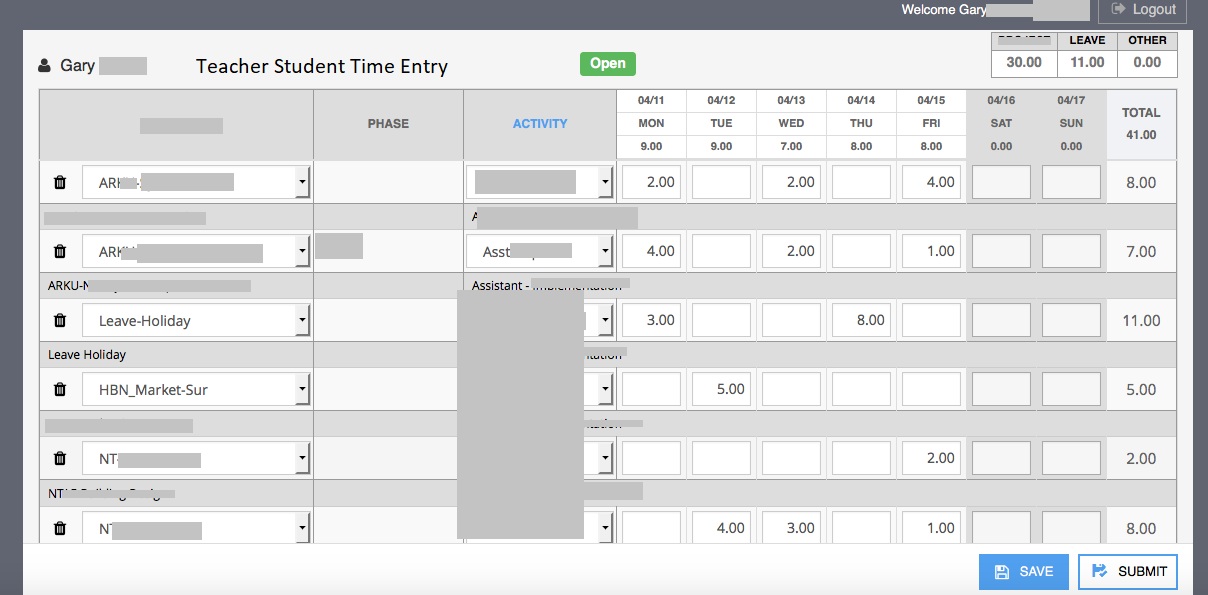The image size is (1208, 595).
Task: Click the PHASE column header
Action: [x=388, y=124]
